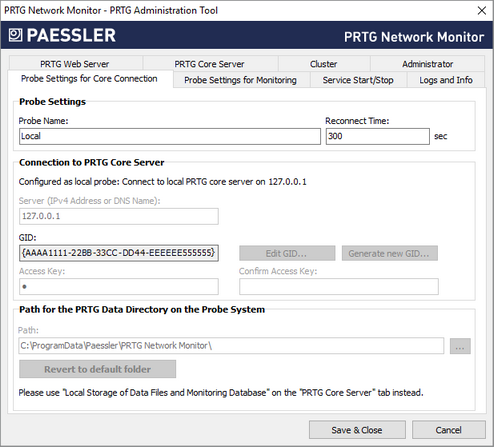Cancel the administration tool dialog
The image size is (494, 447).
click(448, 430)
